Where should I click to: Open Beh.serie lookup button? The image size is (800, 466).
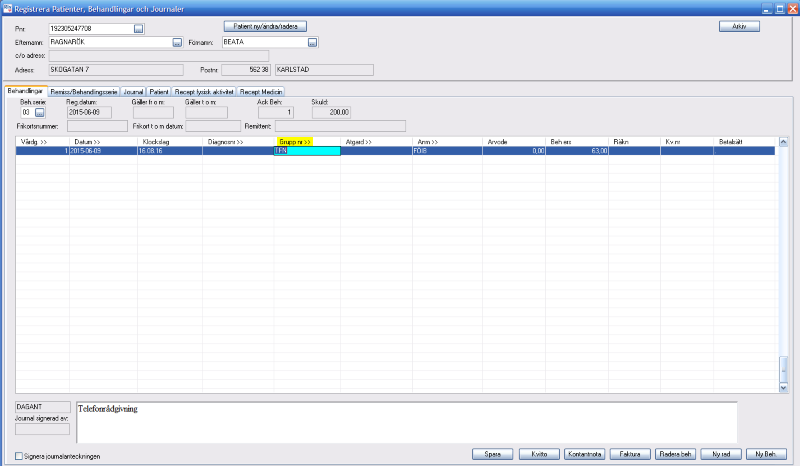40,113
